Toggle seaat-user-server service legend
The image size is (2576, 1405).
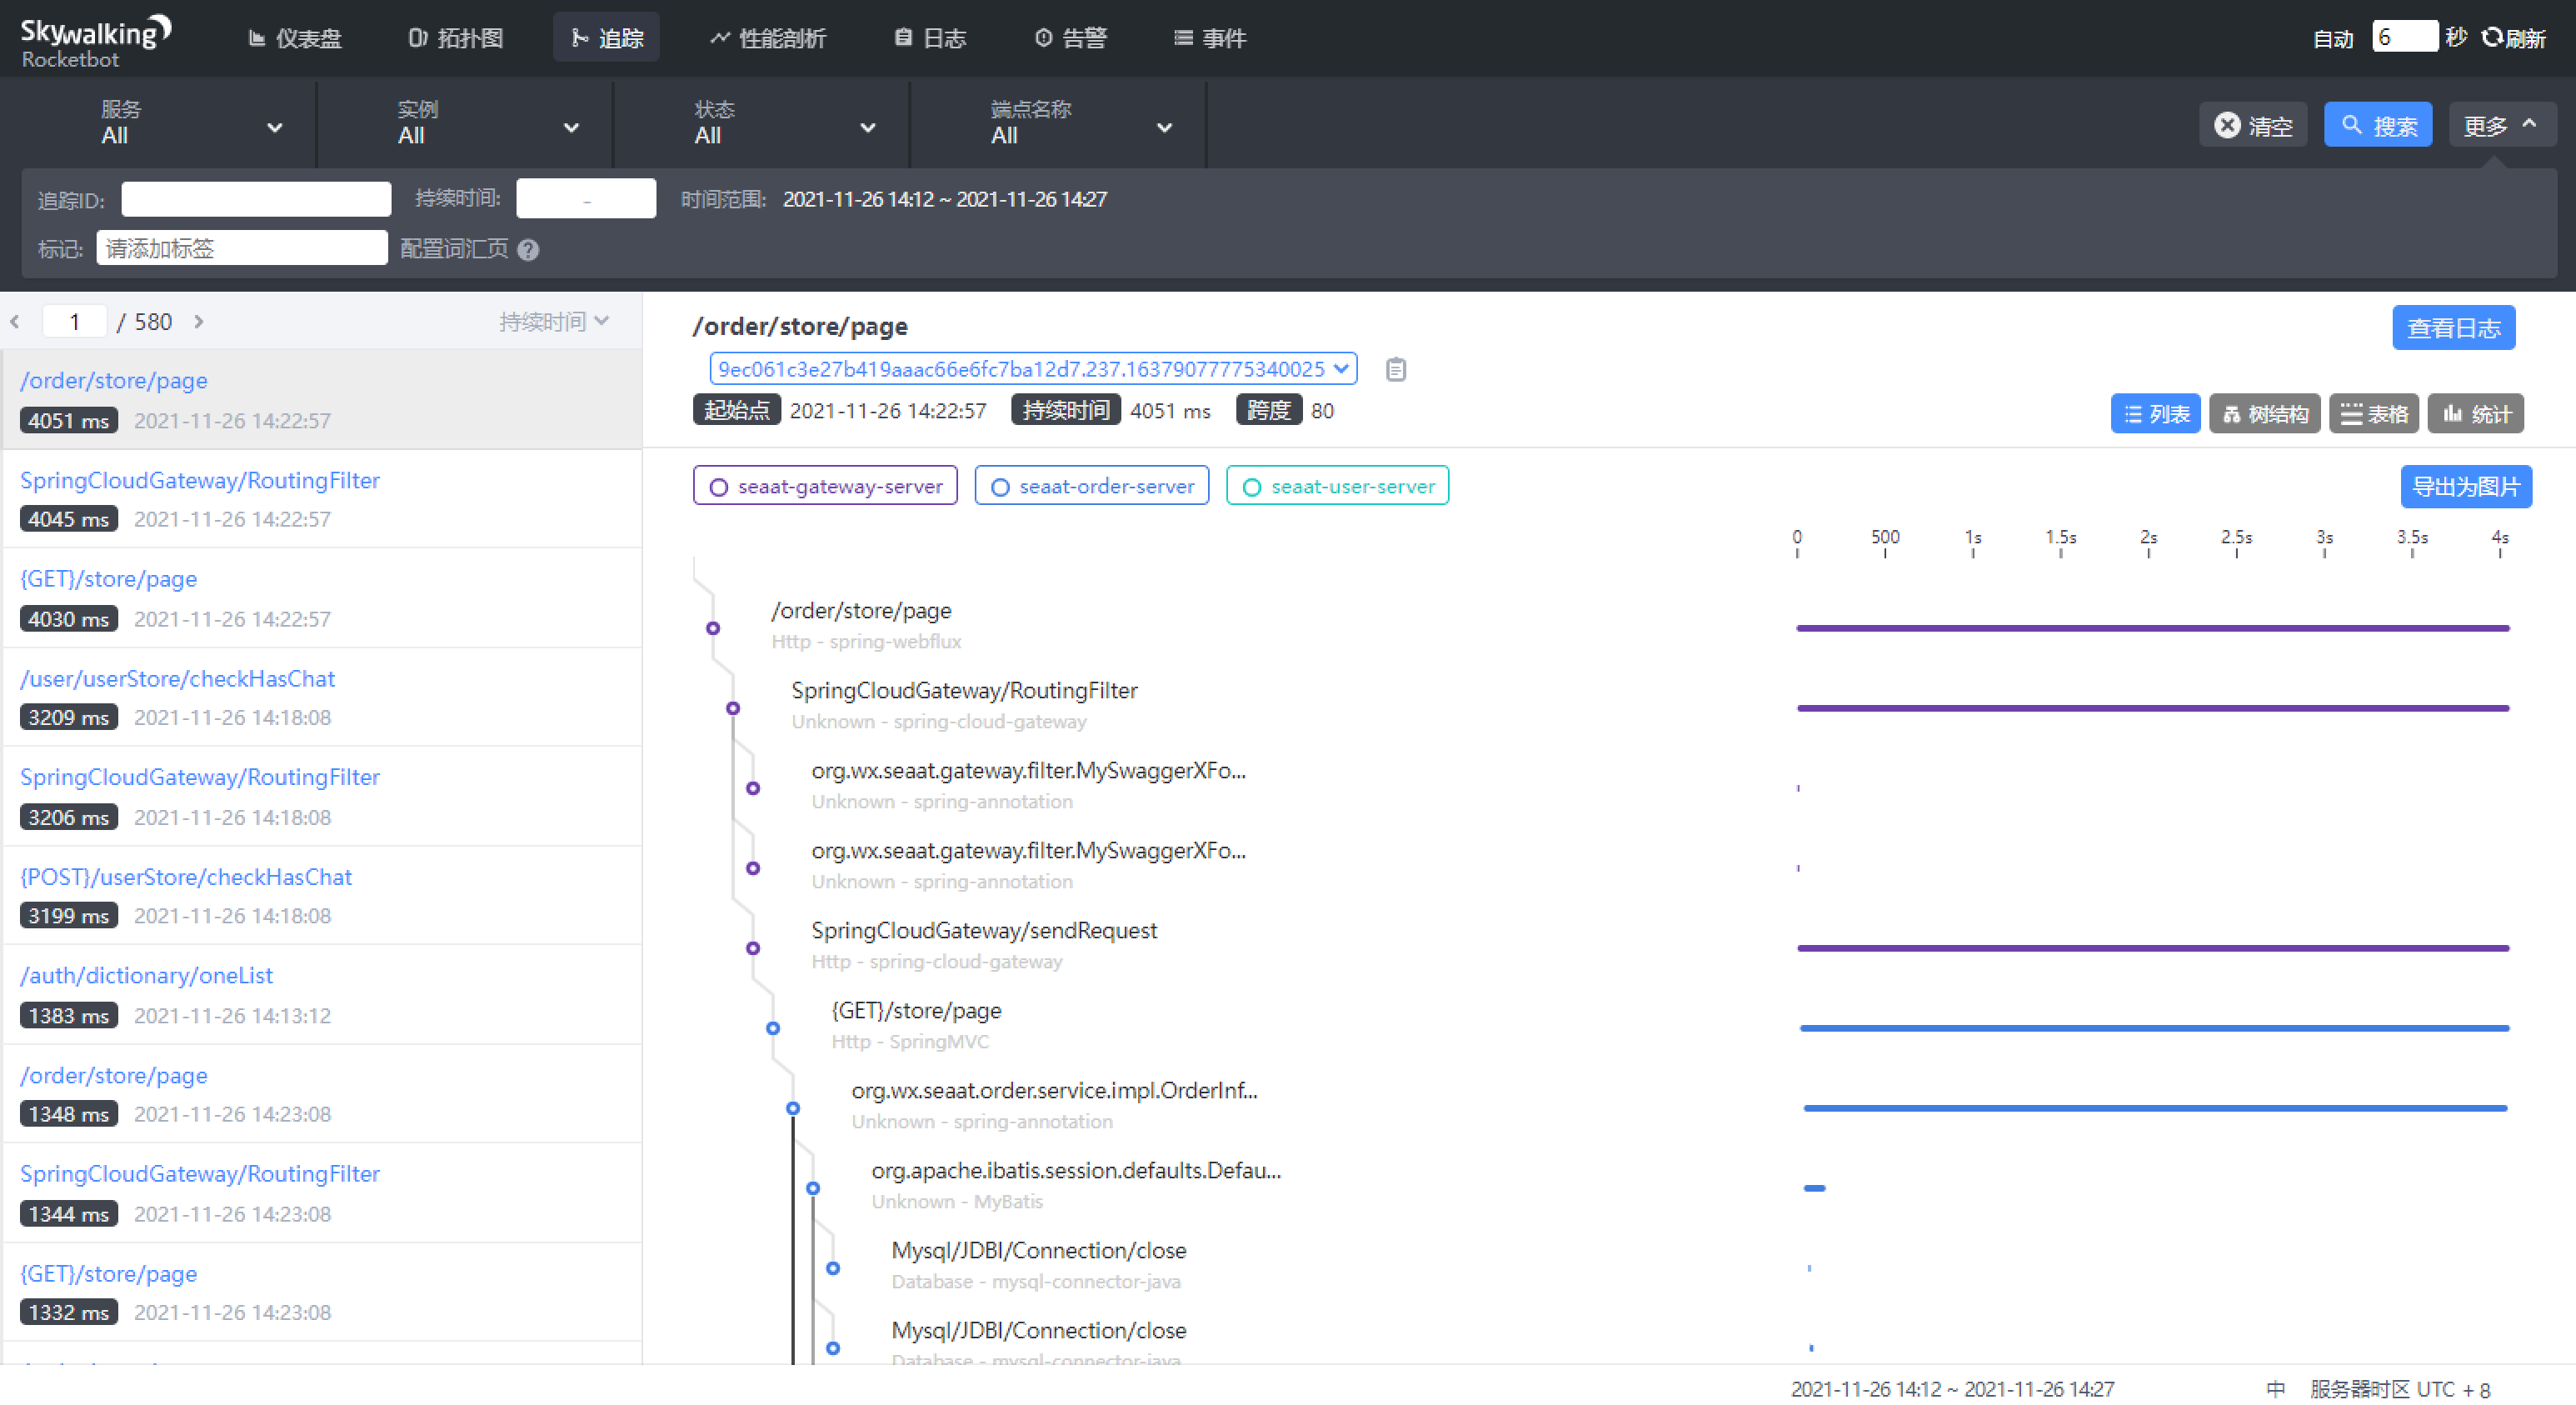[x=1338, y=486]
